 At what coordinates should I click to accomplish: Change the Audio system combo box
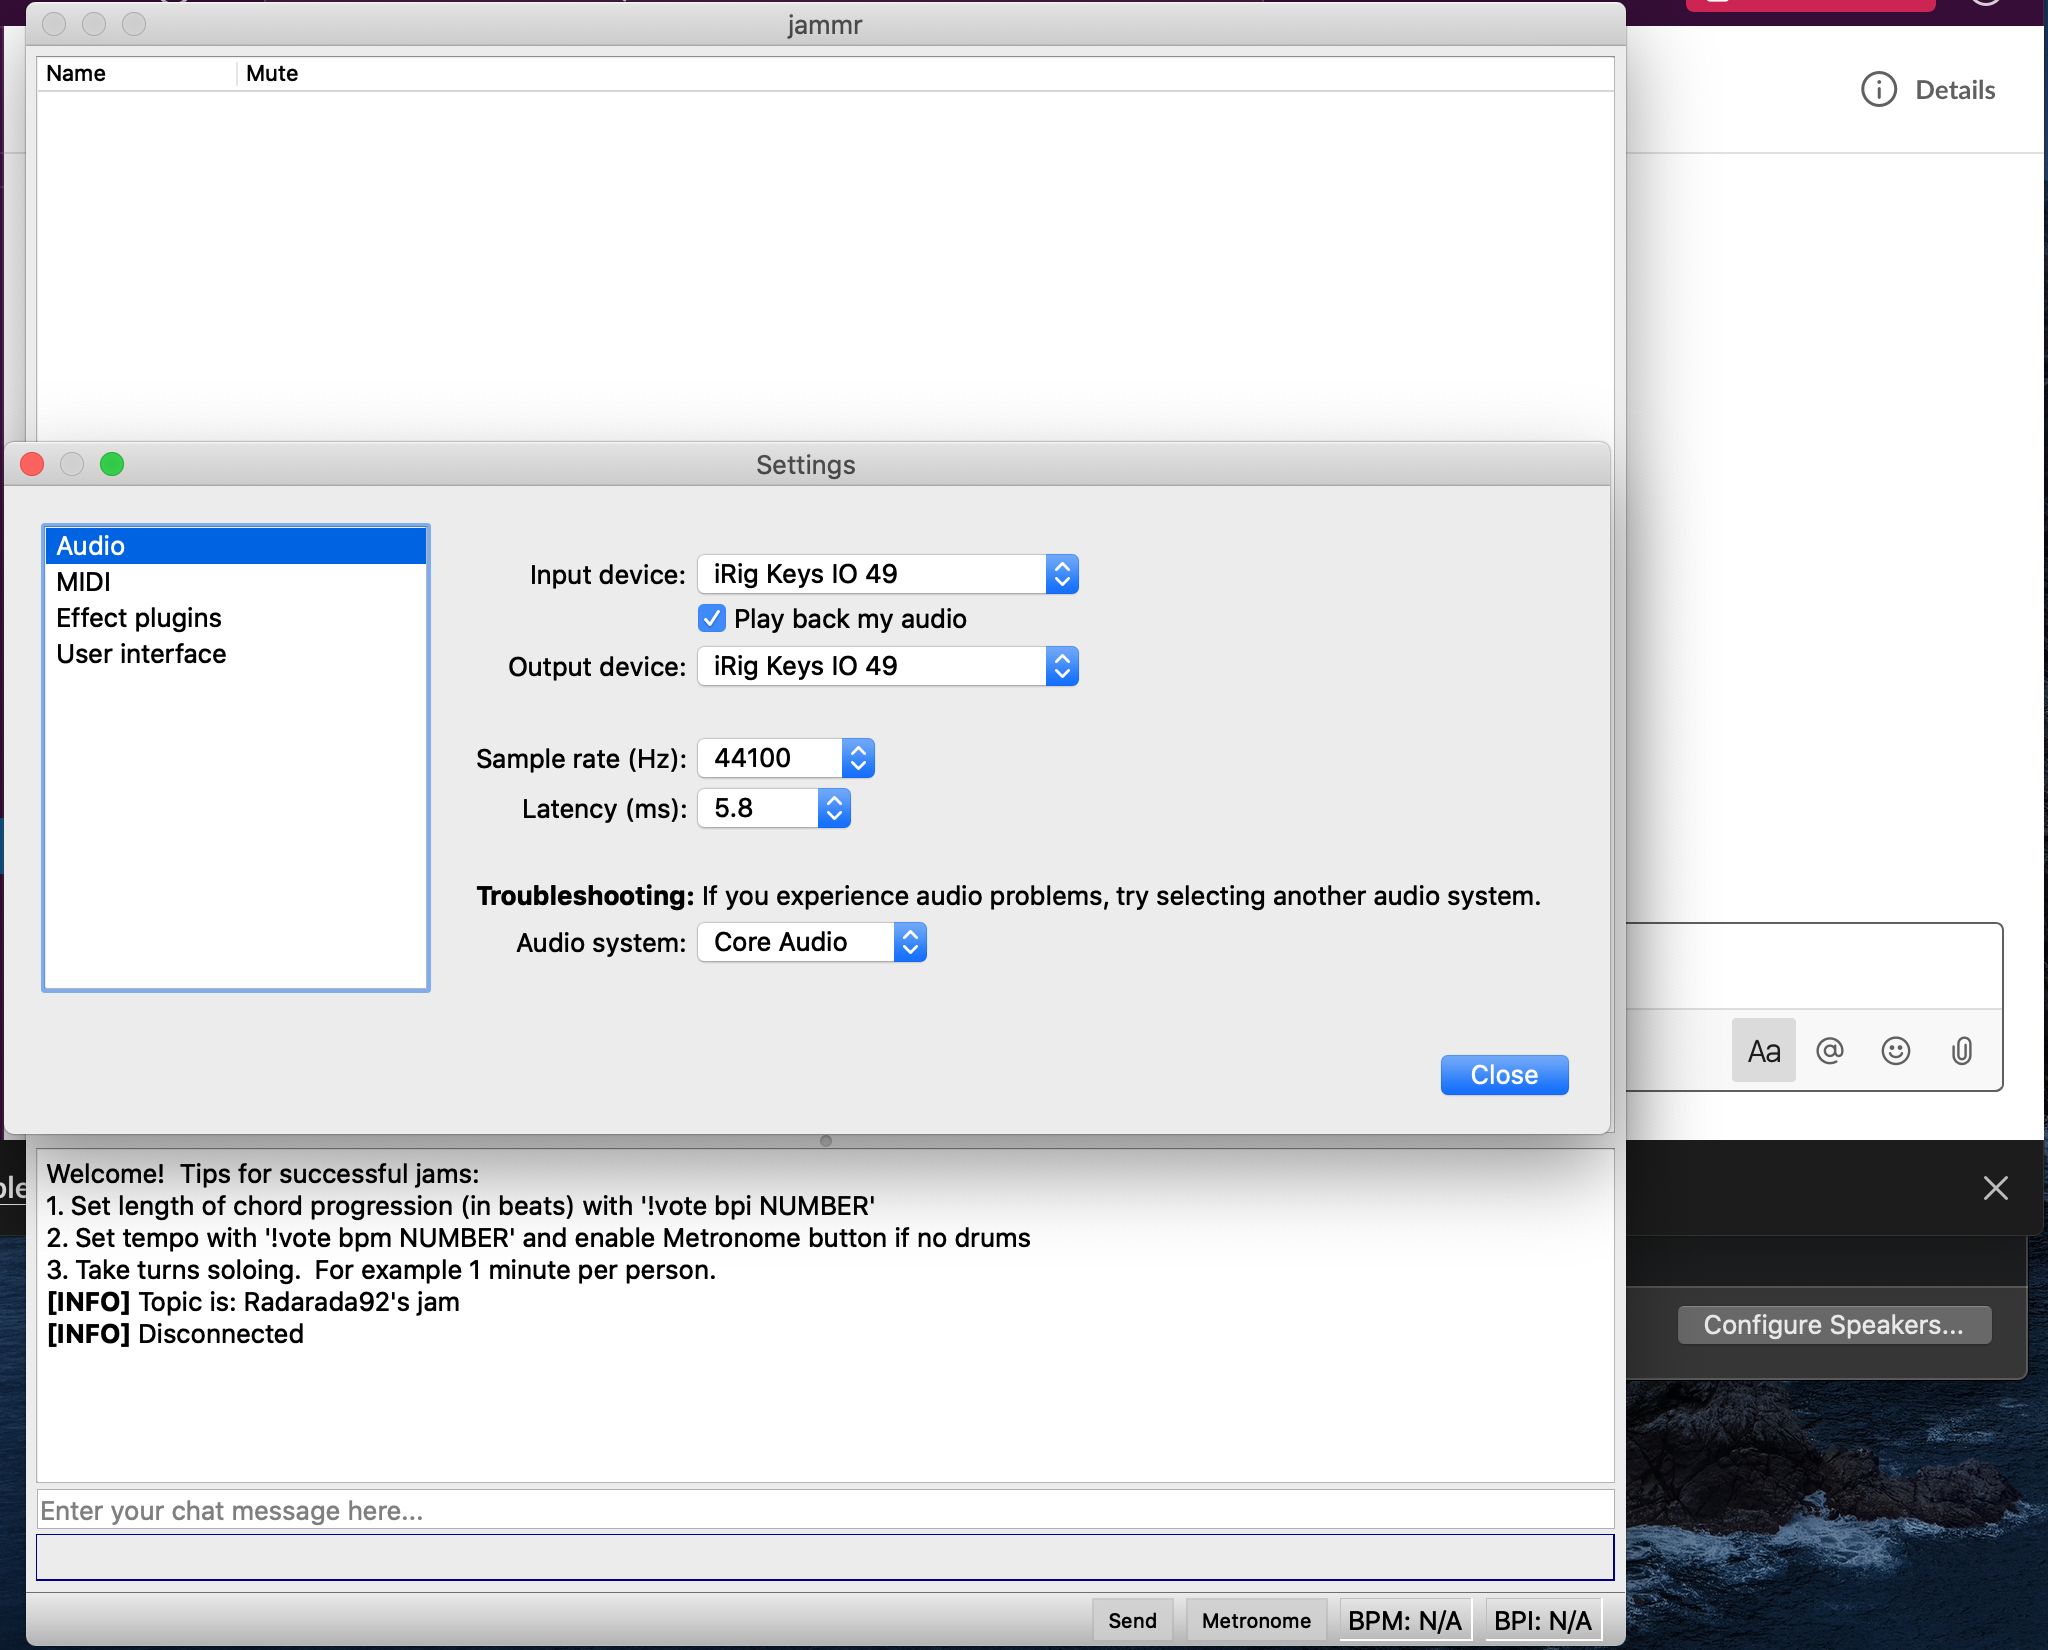(x=811, y=943)
